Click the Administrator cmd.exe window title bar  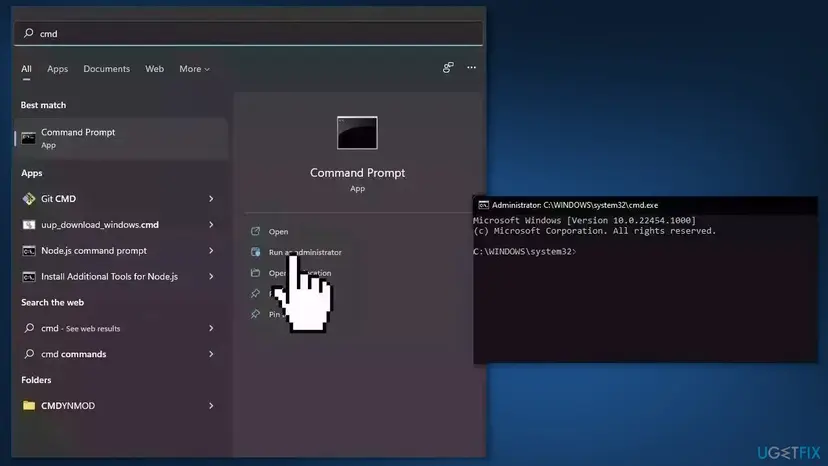tap(645, 205)
